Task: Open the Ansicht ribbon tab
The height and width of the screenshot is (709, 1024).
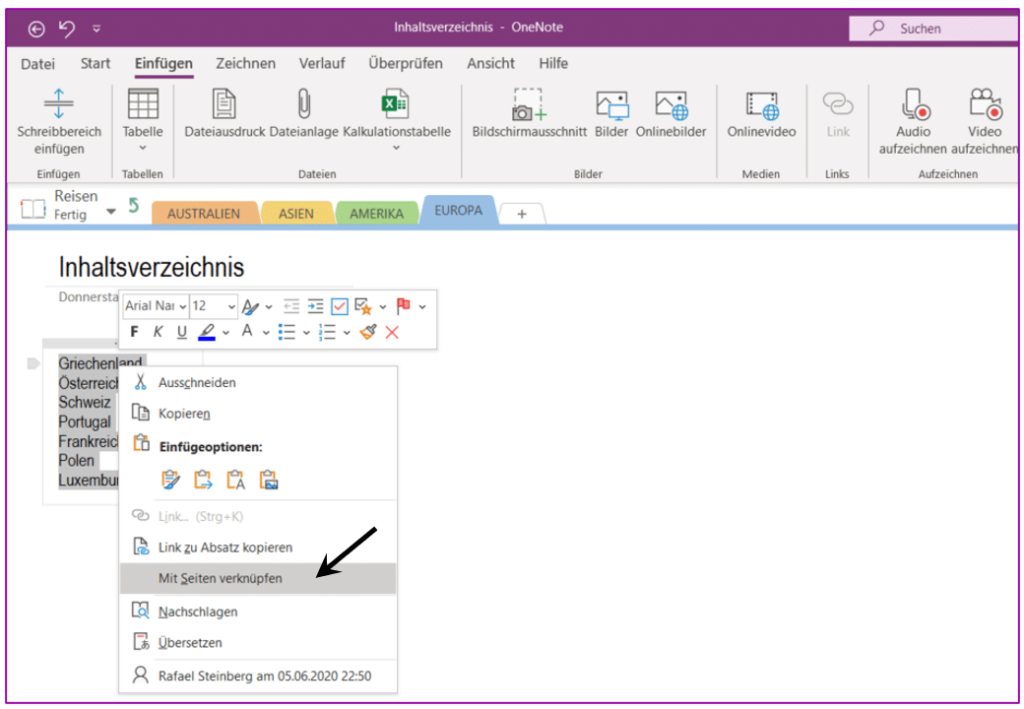Action: (490, 63)
